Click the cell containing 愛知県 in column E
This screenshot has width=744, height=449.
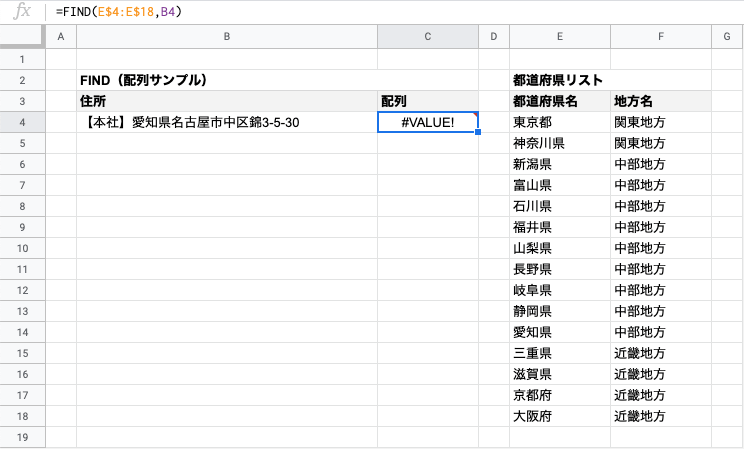click(559, 332)
